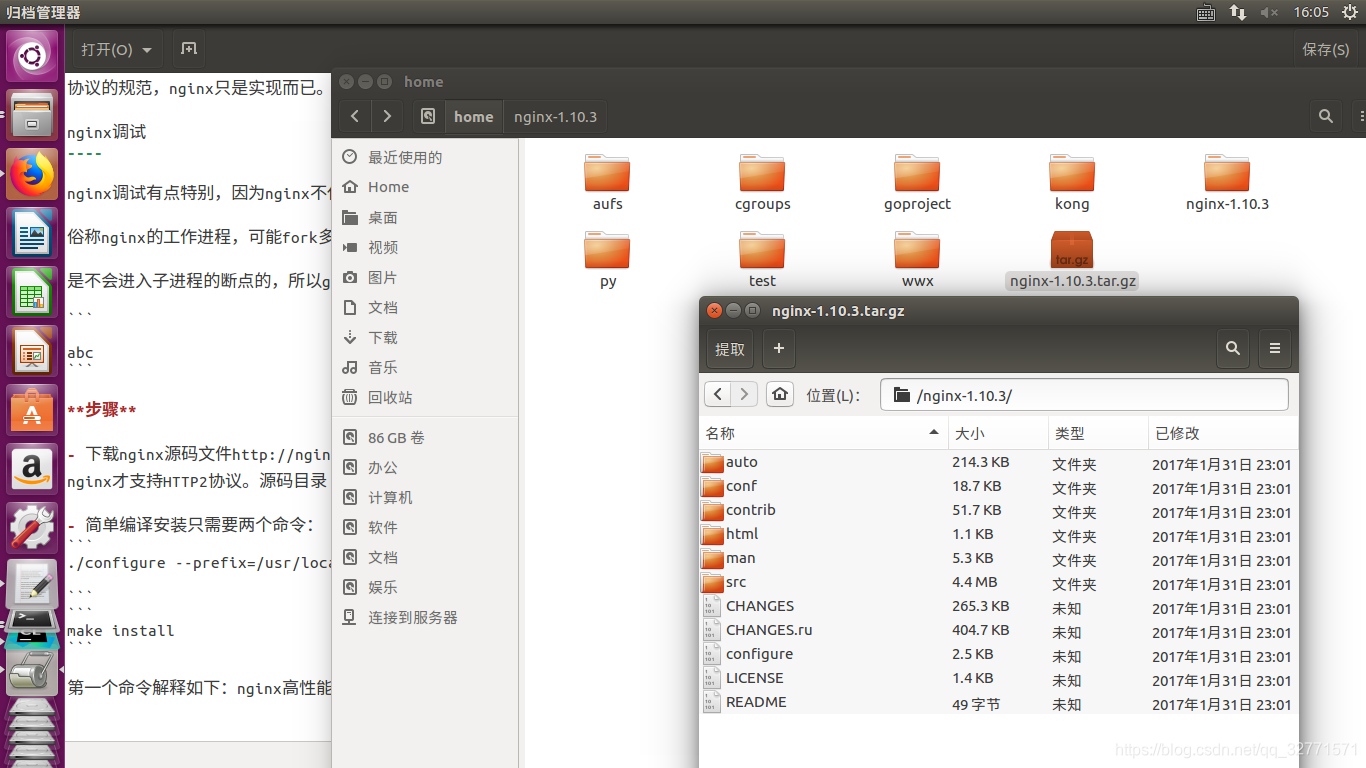Open 最近使用的 in the sidebar
The image size is (1366, 768).
405,157
